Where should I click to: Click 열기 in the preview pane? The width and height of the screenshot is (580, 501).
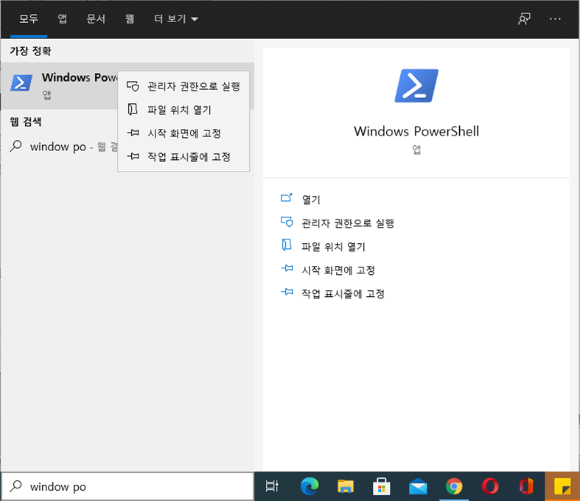point(311,199)
